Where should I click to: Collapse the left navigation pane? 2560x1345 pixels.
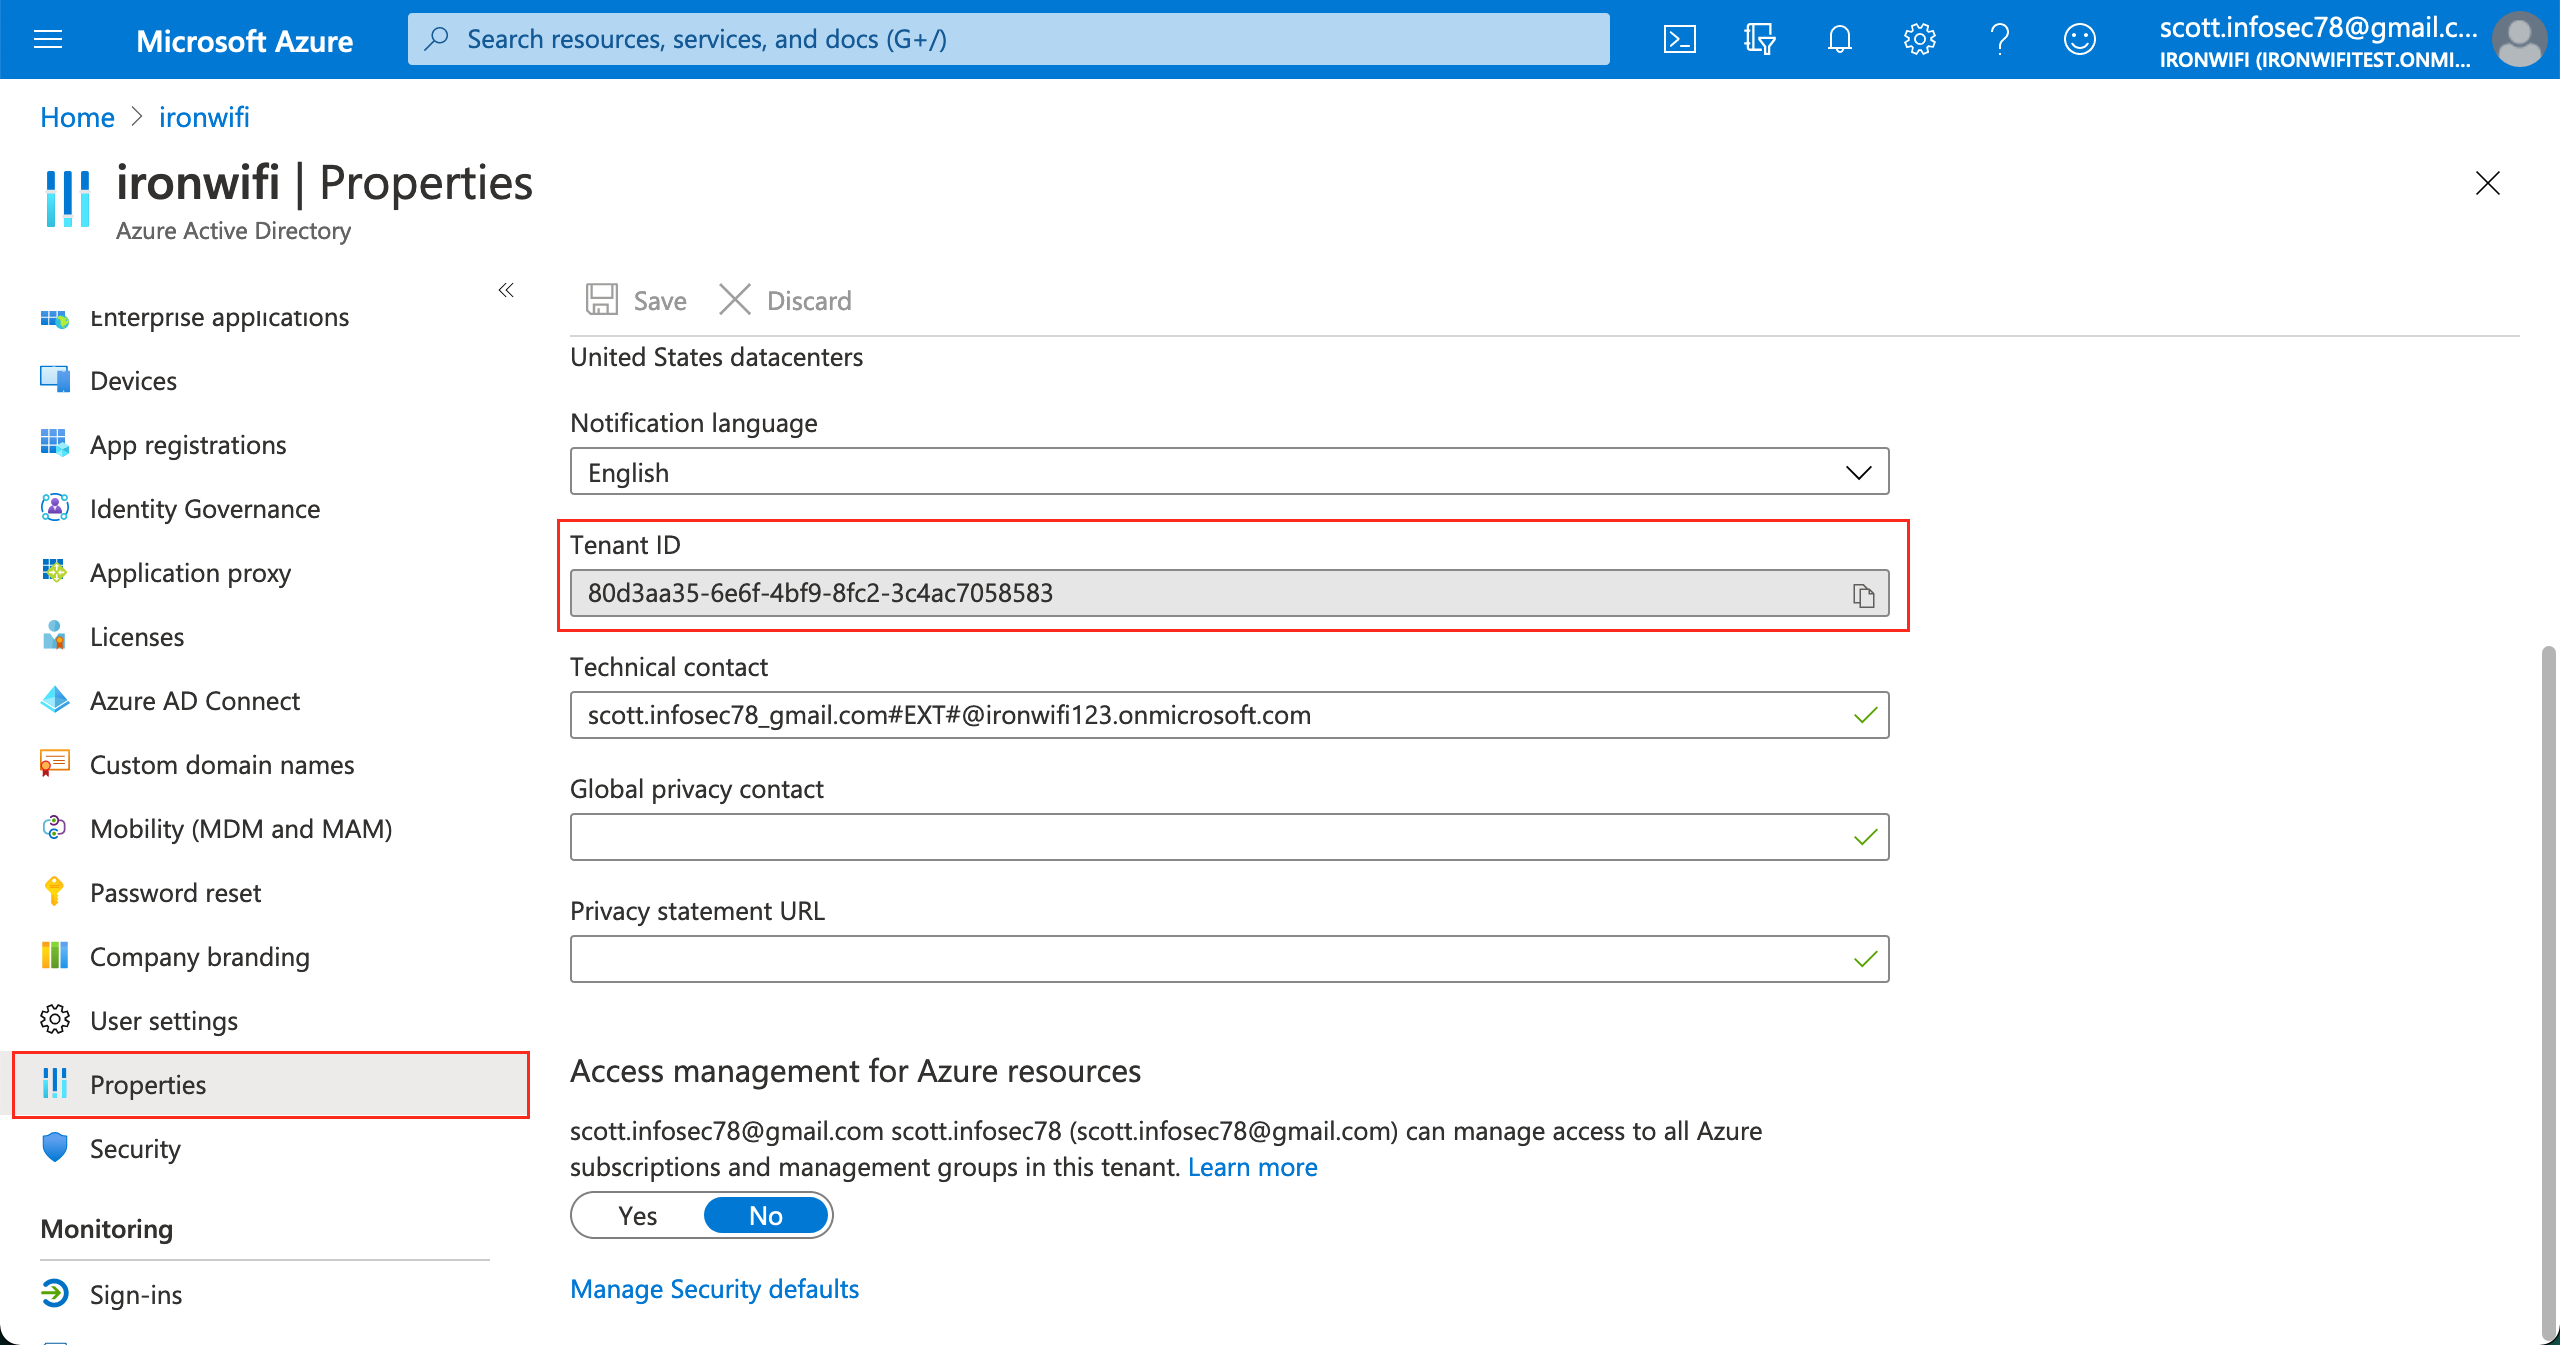coord(506,291)
